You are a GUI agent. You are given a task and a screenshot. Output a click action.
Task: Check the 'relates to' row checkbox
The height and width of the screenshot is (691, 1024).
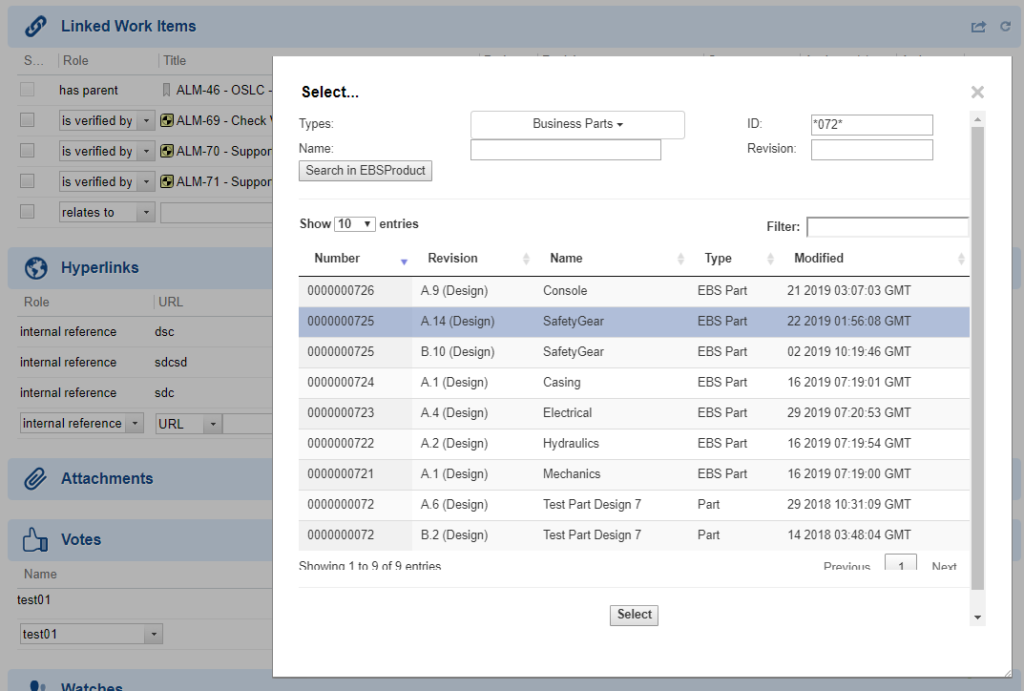pos(27,212)
